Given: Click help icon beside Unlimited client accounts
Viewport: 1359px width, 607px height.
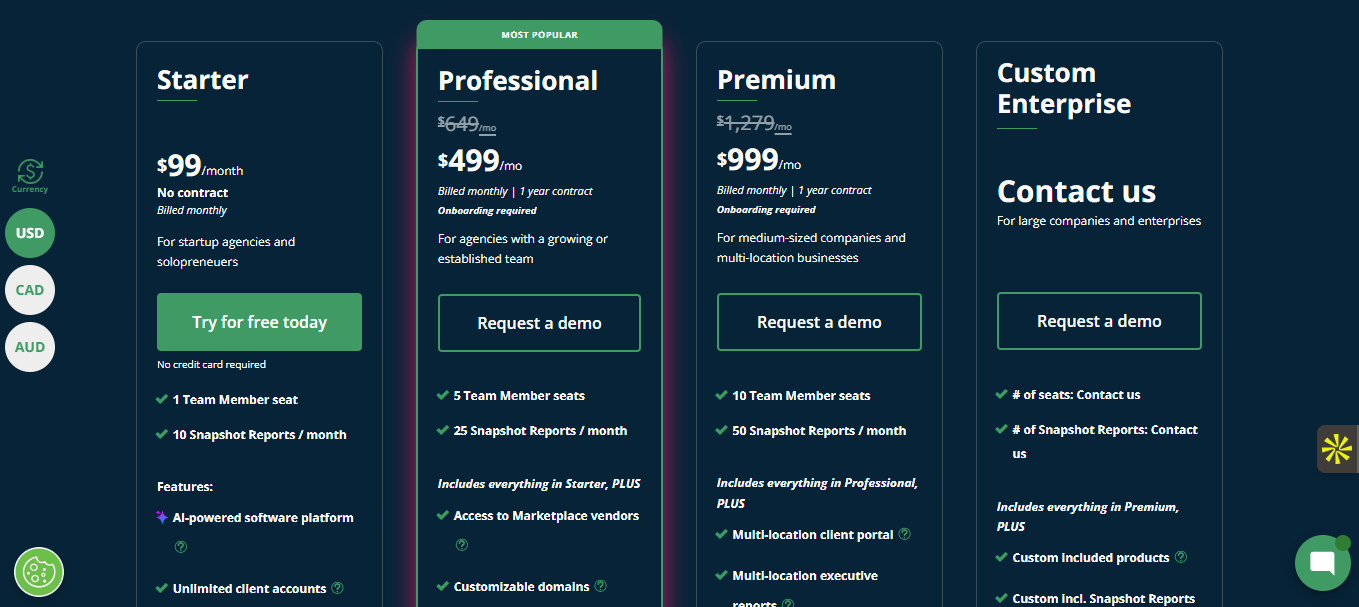Looking at the screenshot, I should [x=337, y=588].
